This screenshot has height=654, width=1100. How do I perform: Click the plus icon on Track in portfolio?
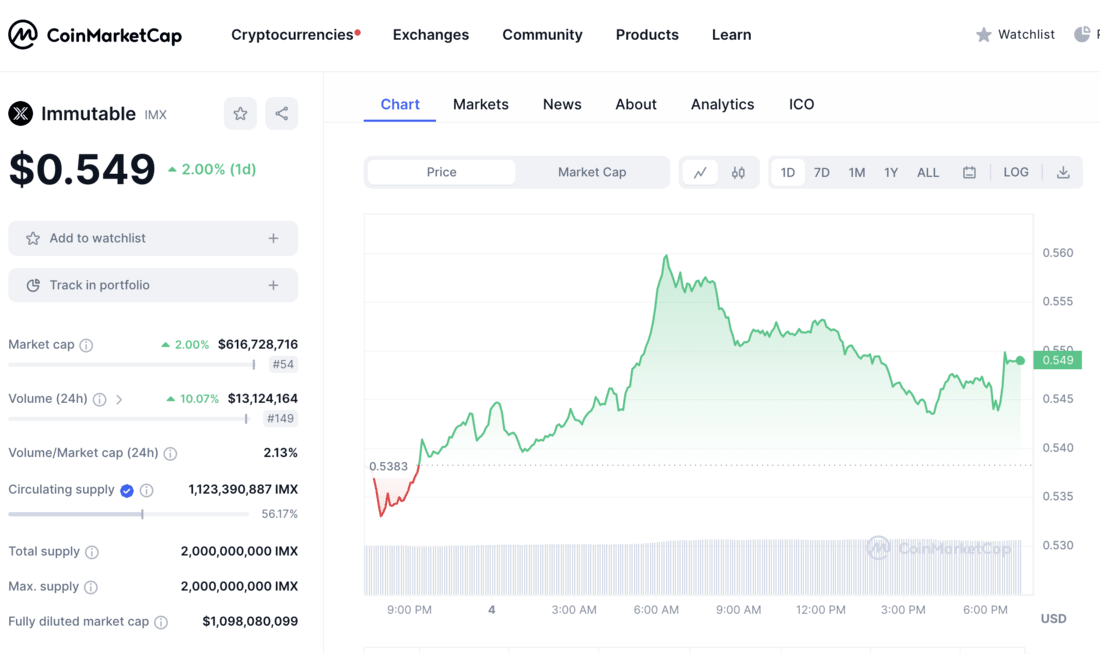(273, 286)
